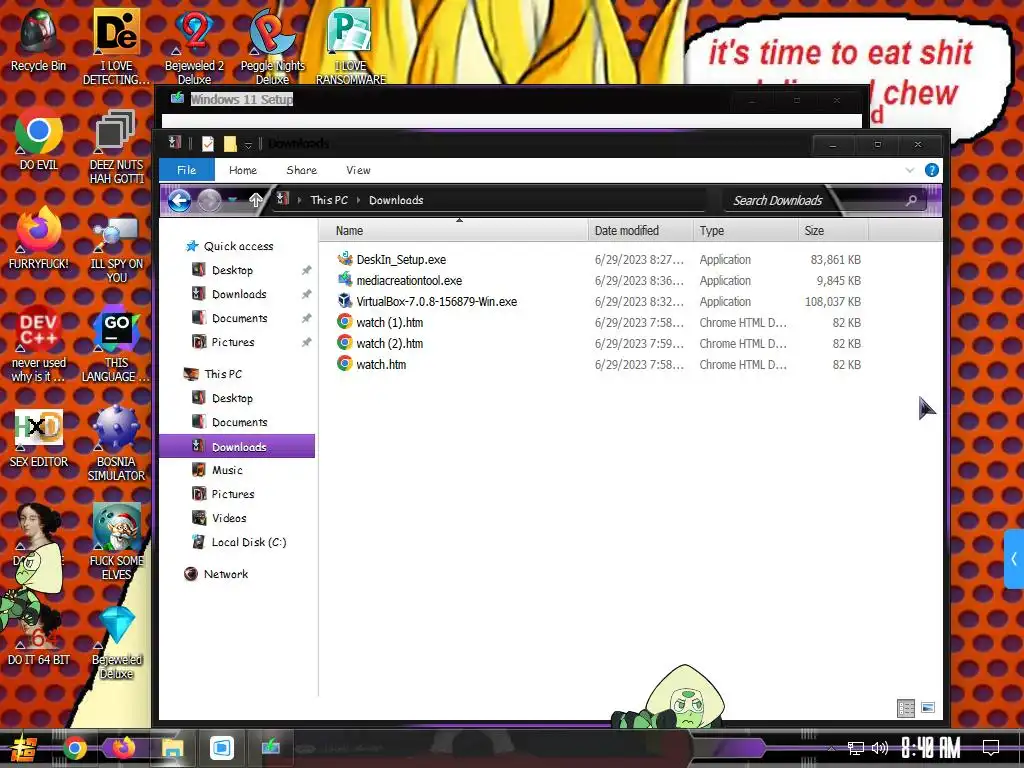Click the Properties quick access toolbar icon
The width and height of the screenshot is (1024, 768).
(208, 144)
